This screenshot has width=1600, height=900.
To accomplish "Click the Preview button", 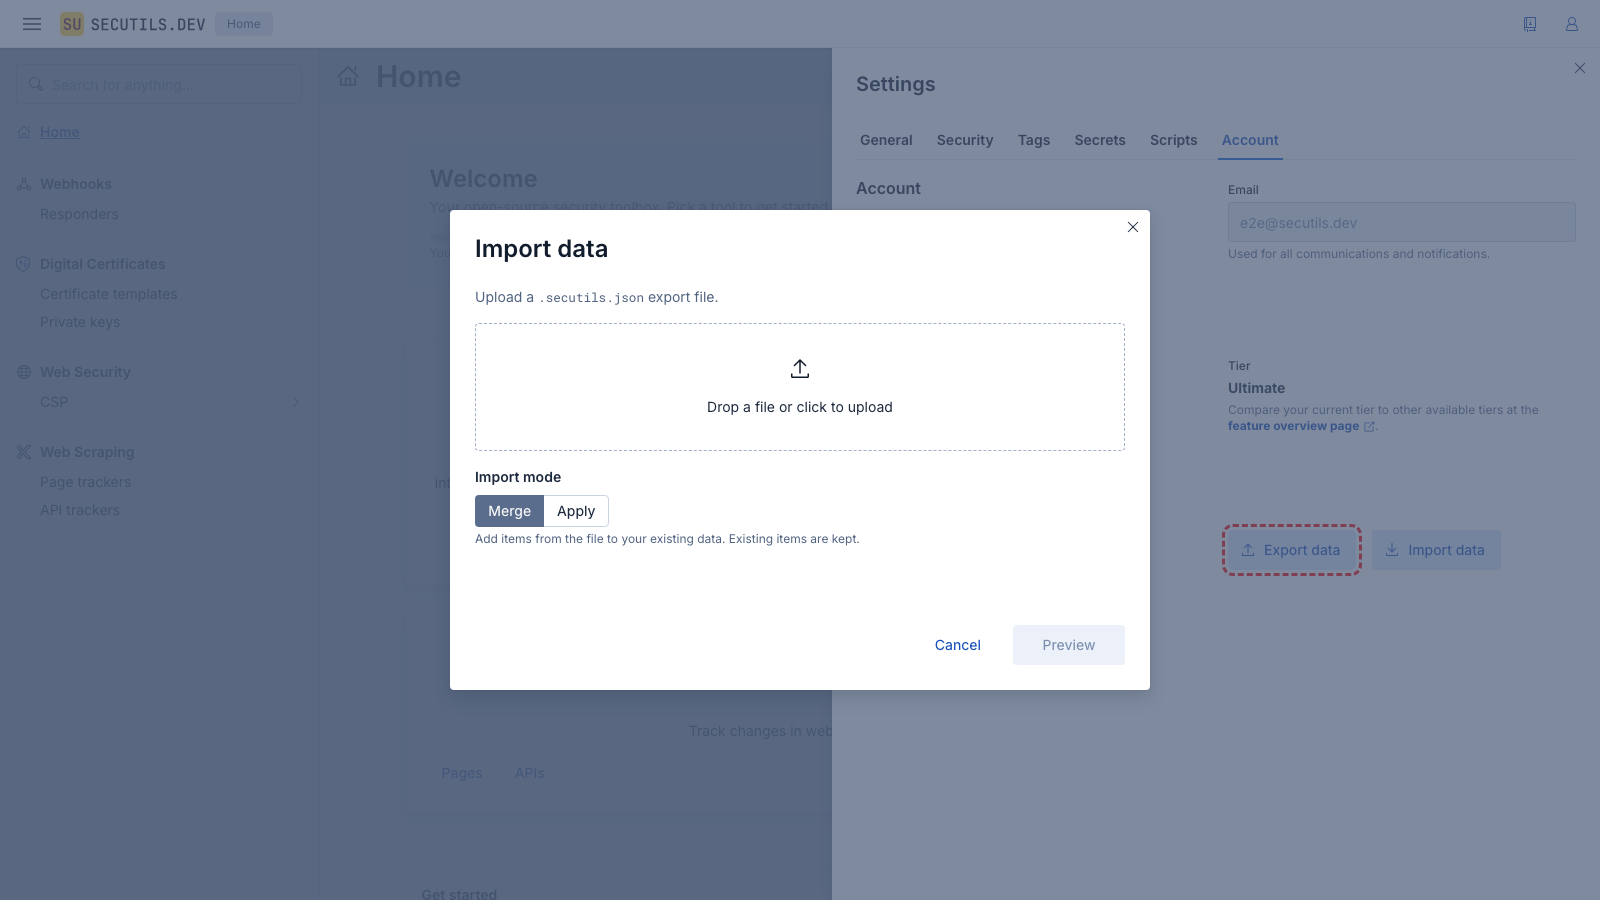I will coord(1068,645).
